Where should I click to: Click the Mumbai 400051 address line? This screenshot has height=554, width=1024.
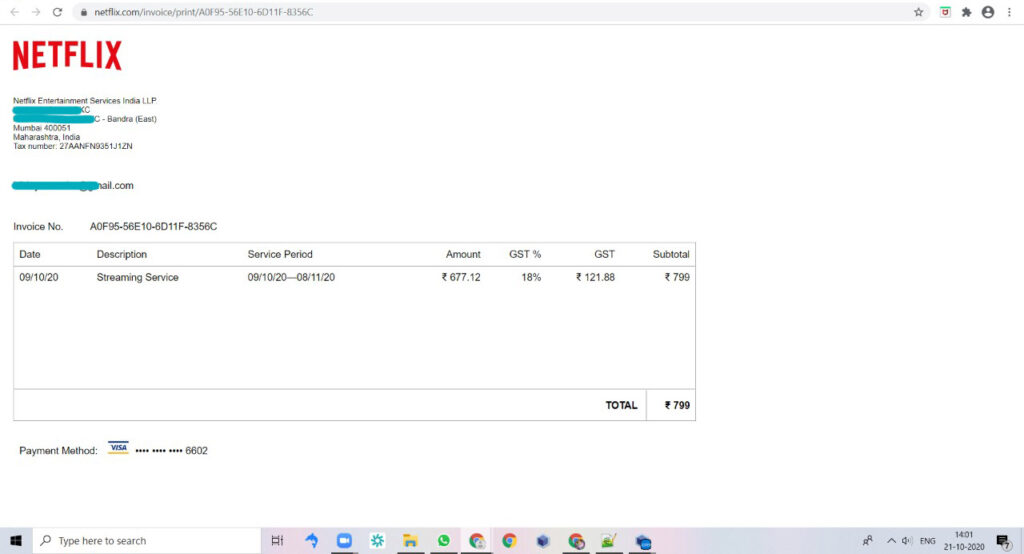(x=42, y=128)
